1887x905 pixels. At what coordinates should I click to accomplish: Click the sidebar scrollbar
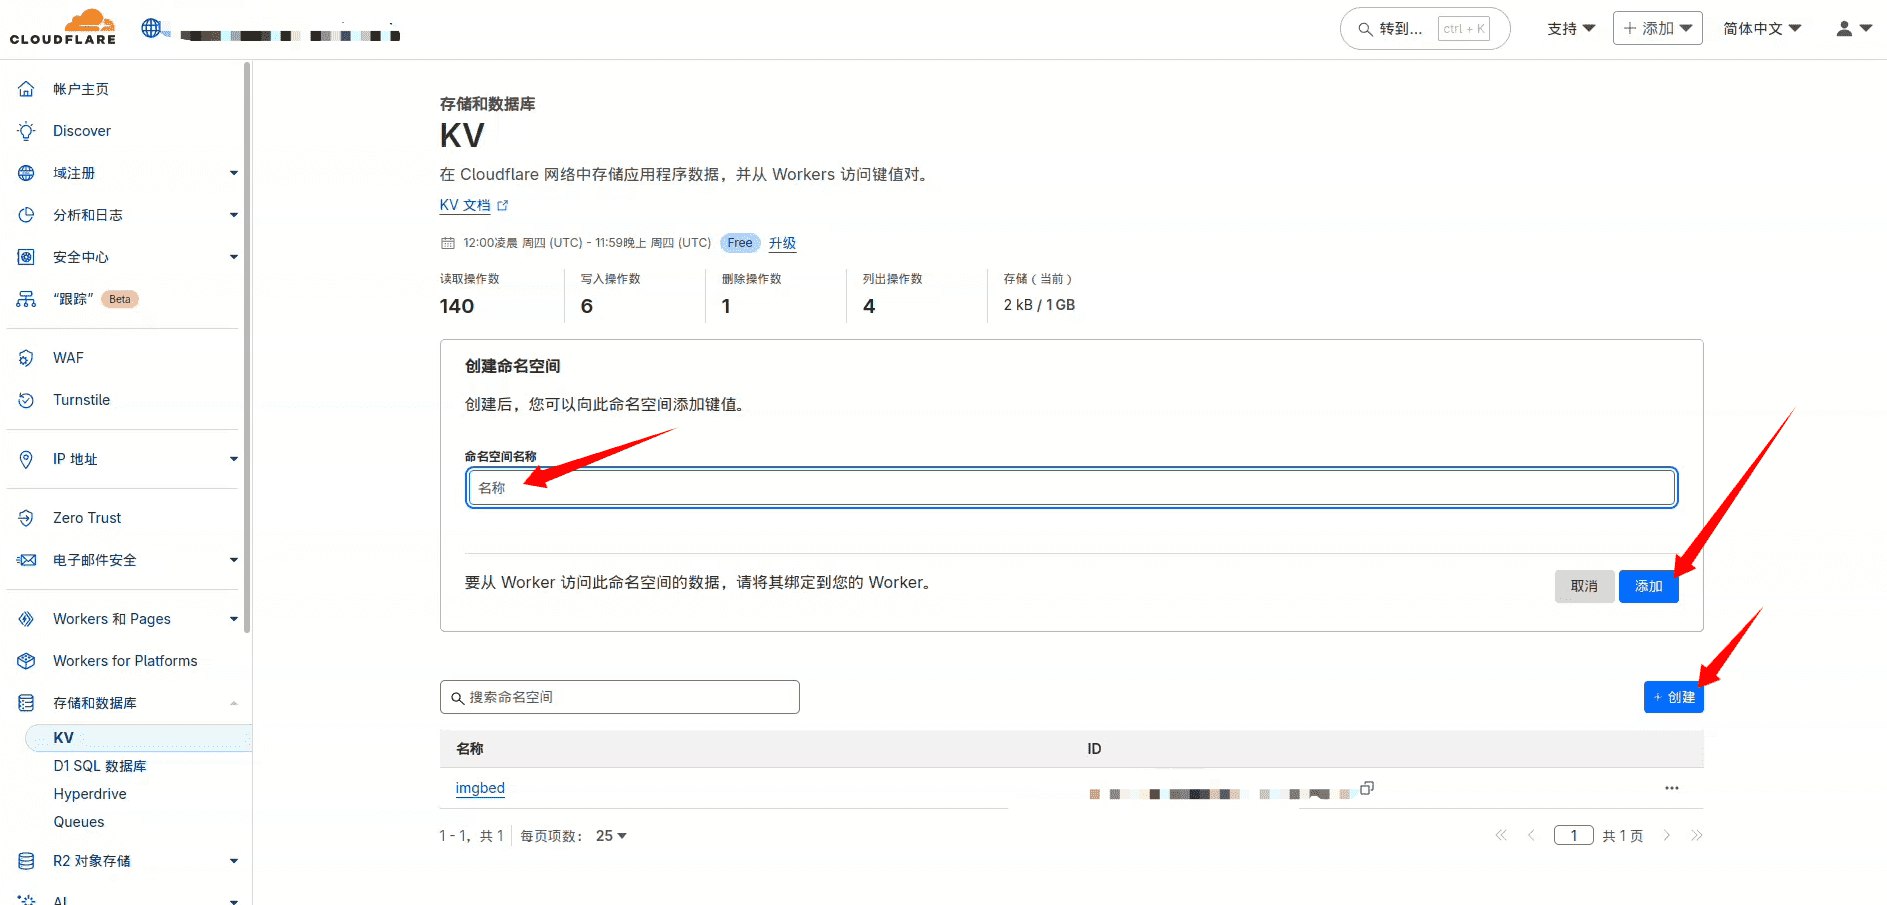(246, 346)
